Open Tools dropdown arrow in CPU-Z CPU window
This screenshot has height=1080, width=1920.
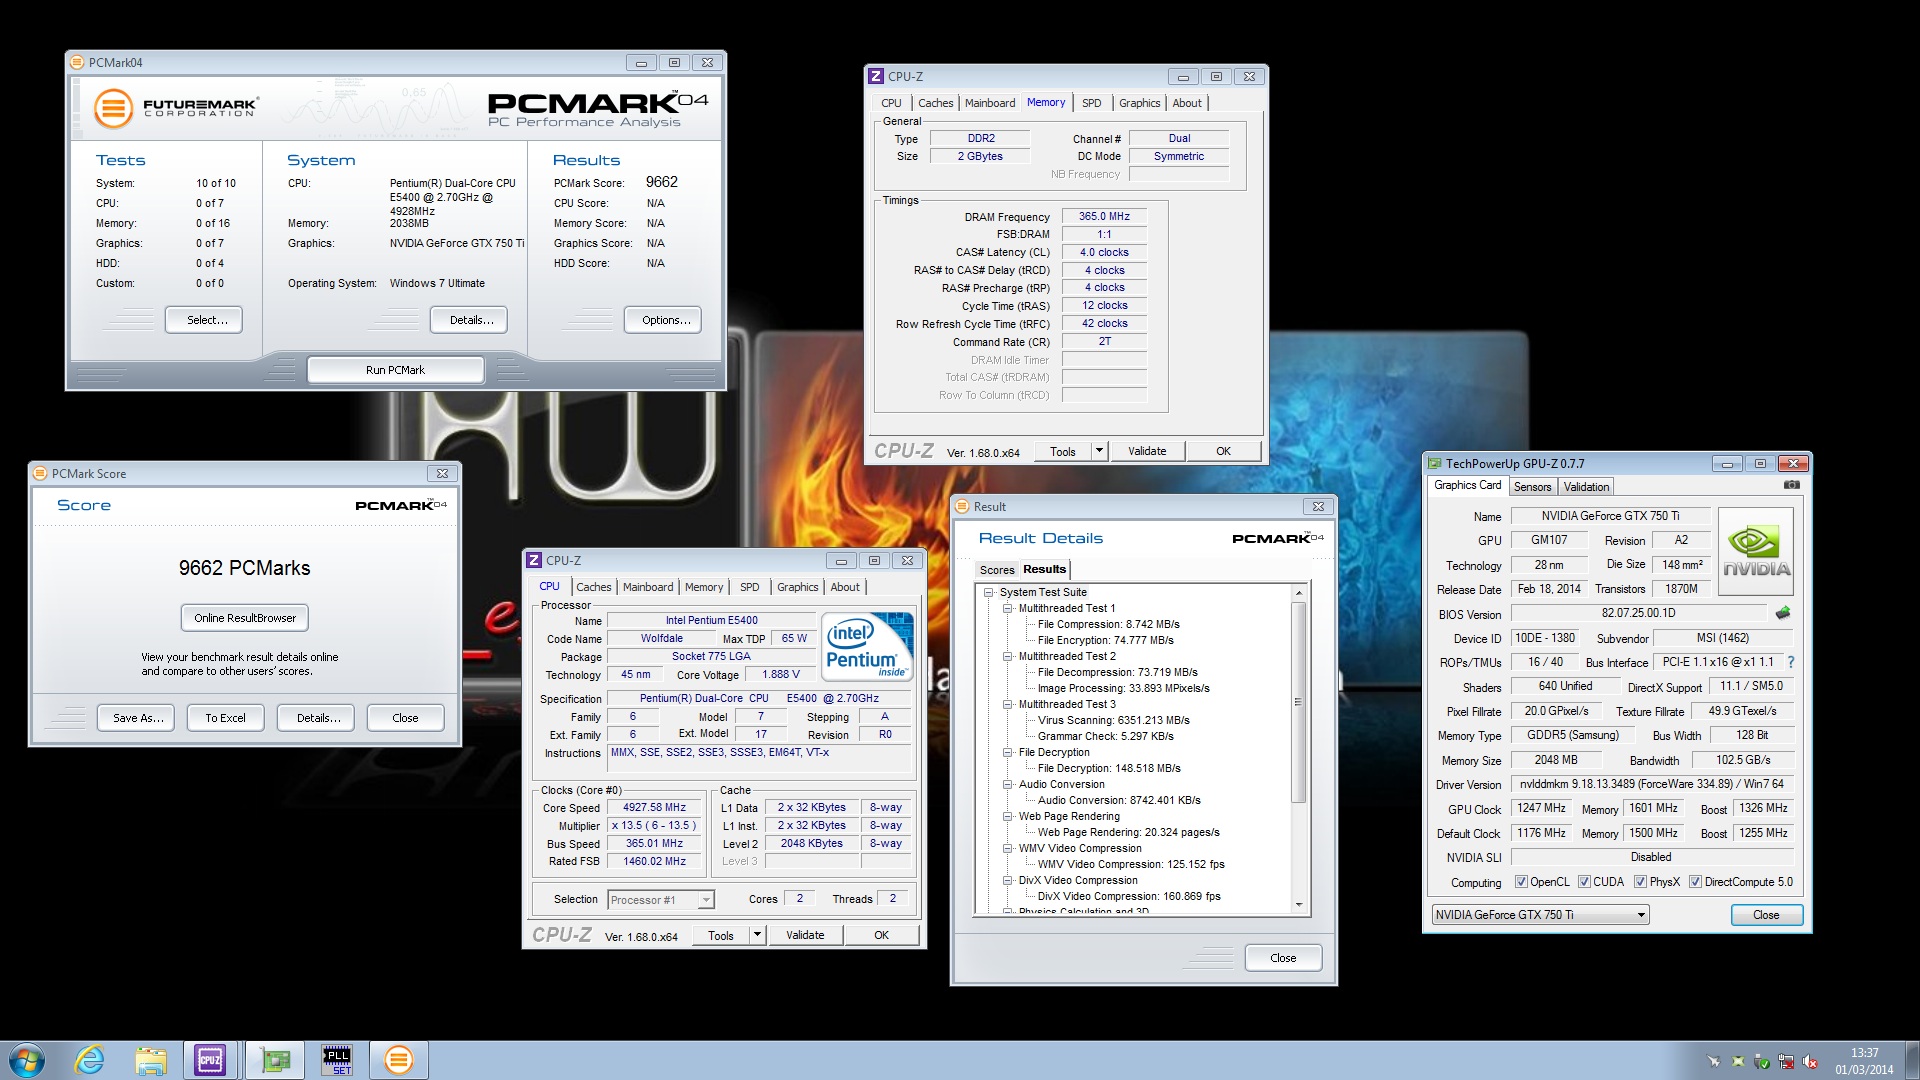(x=757, y=935)
